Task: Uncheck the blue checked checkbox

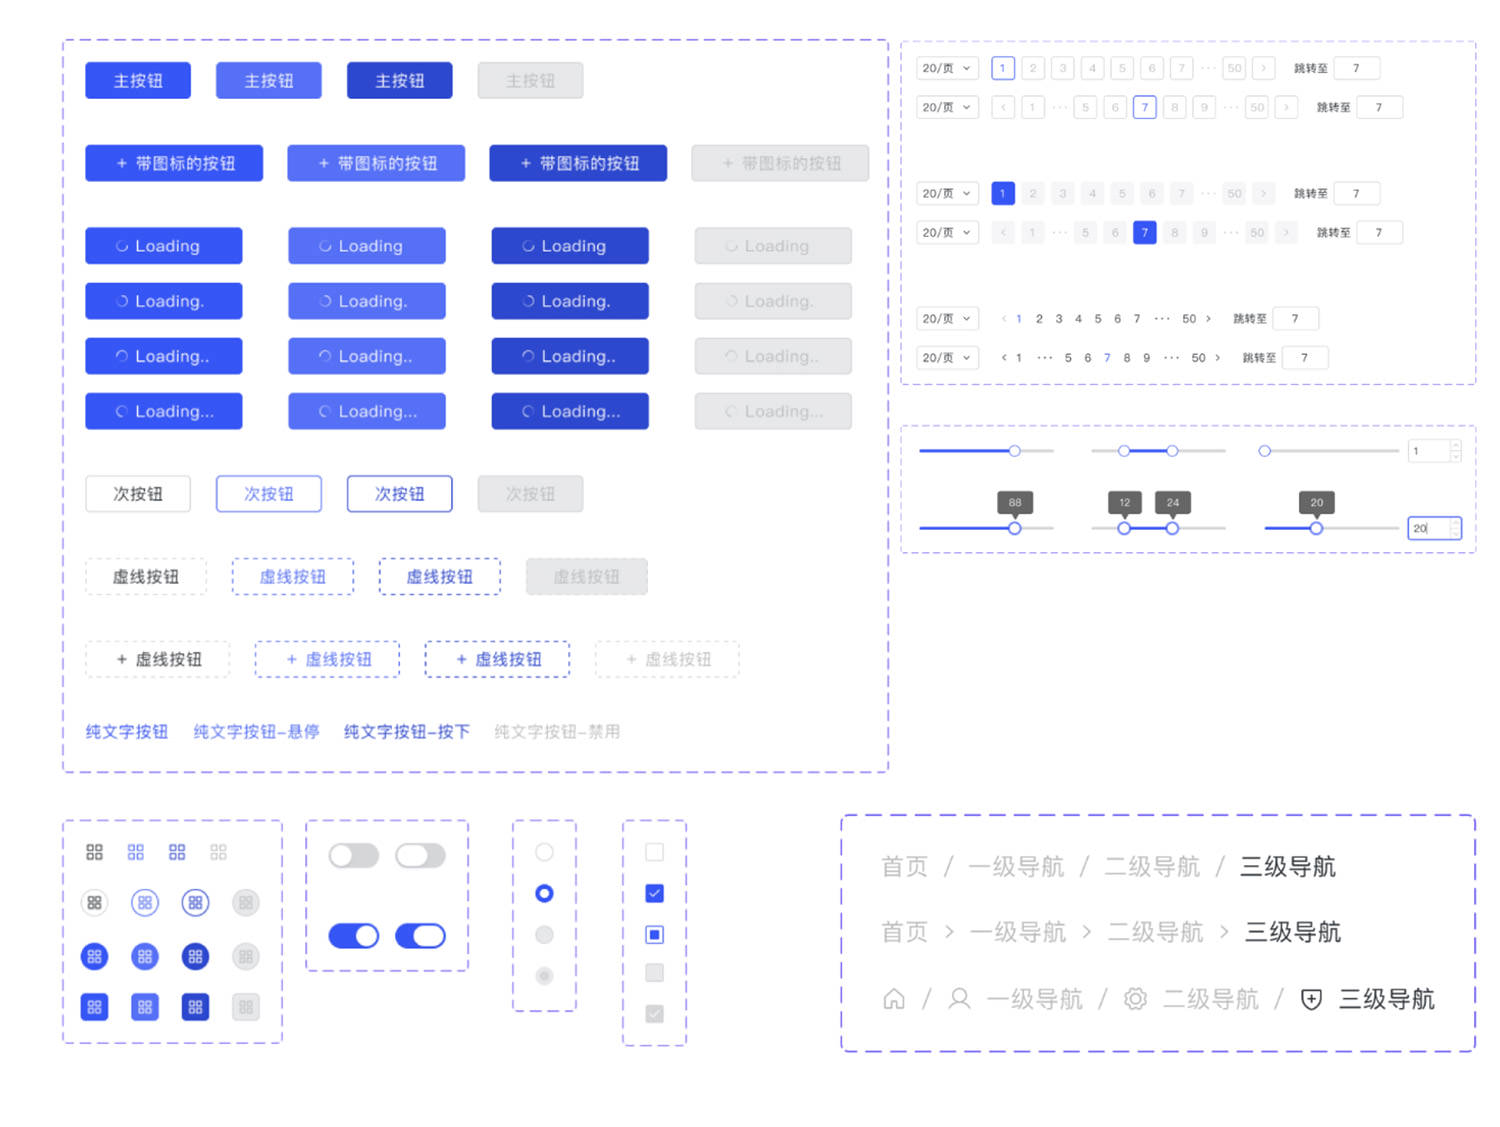Action: [654, 893]
